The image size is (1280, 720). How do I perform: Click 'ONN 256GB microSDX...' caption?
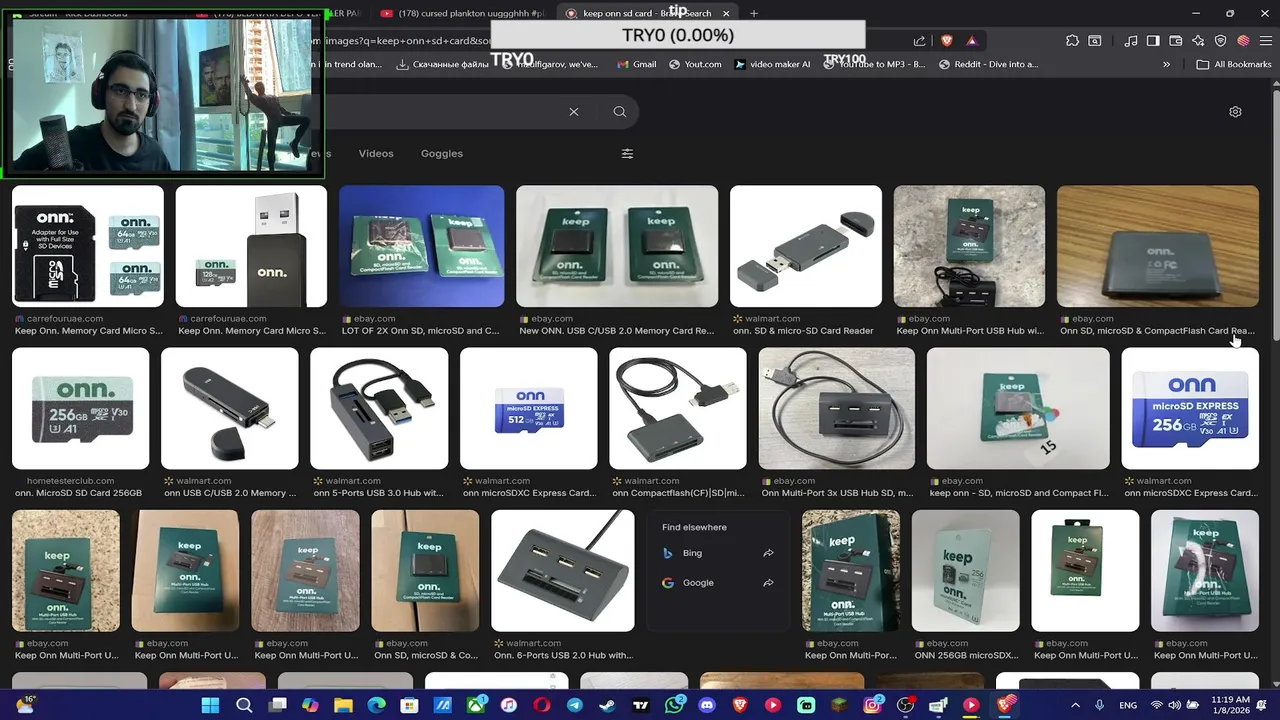pos(966,656)
